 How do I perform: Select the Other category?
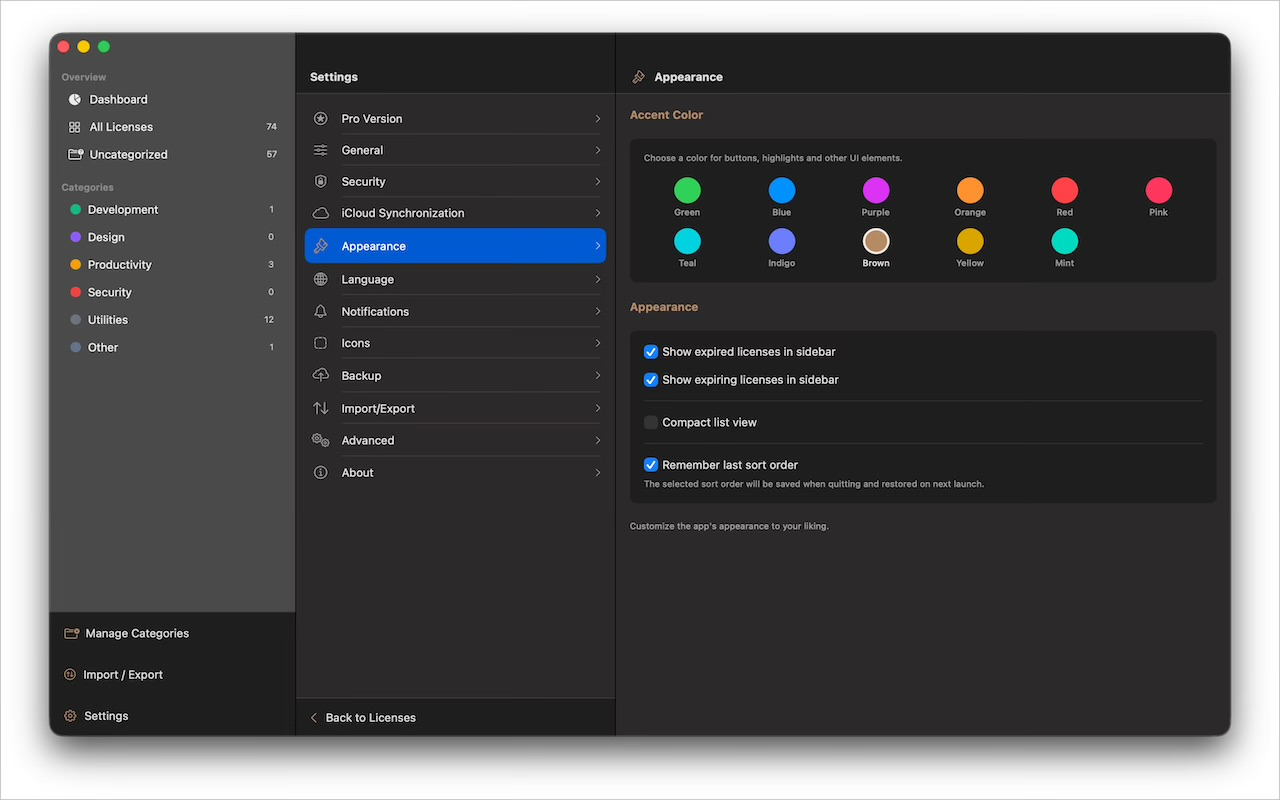click(172, 347)
